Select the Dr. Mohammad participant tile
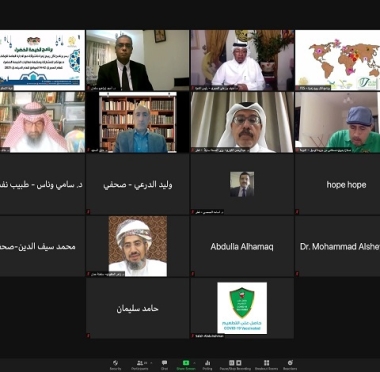 [337, 246]
